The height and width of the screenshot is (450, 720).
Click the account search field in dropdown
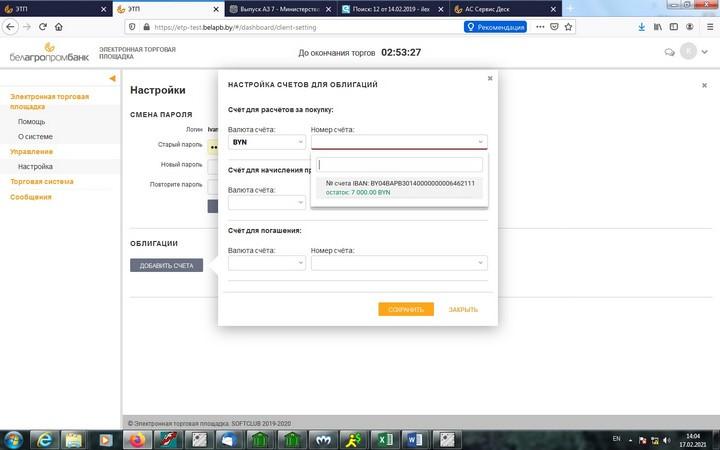click(x=399, y=165)
